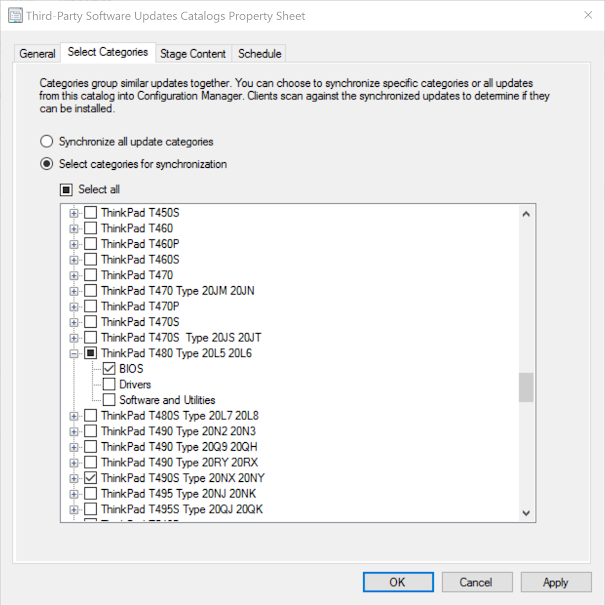Expand ThinkPad T495 Type 20NJ 20NK node

[74, 494]
